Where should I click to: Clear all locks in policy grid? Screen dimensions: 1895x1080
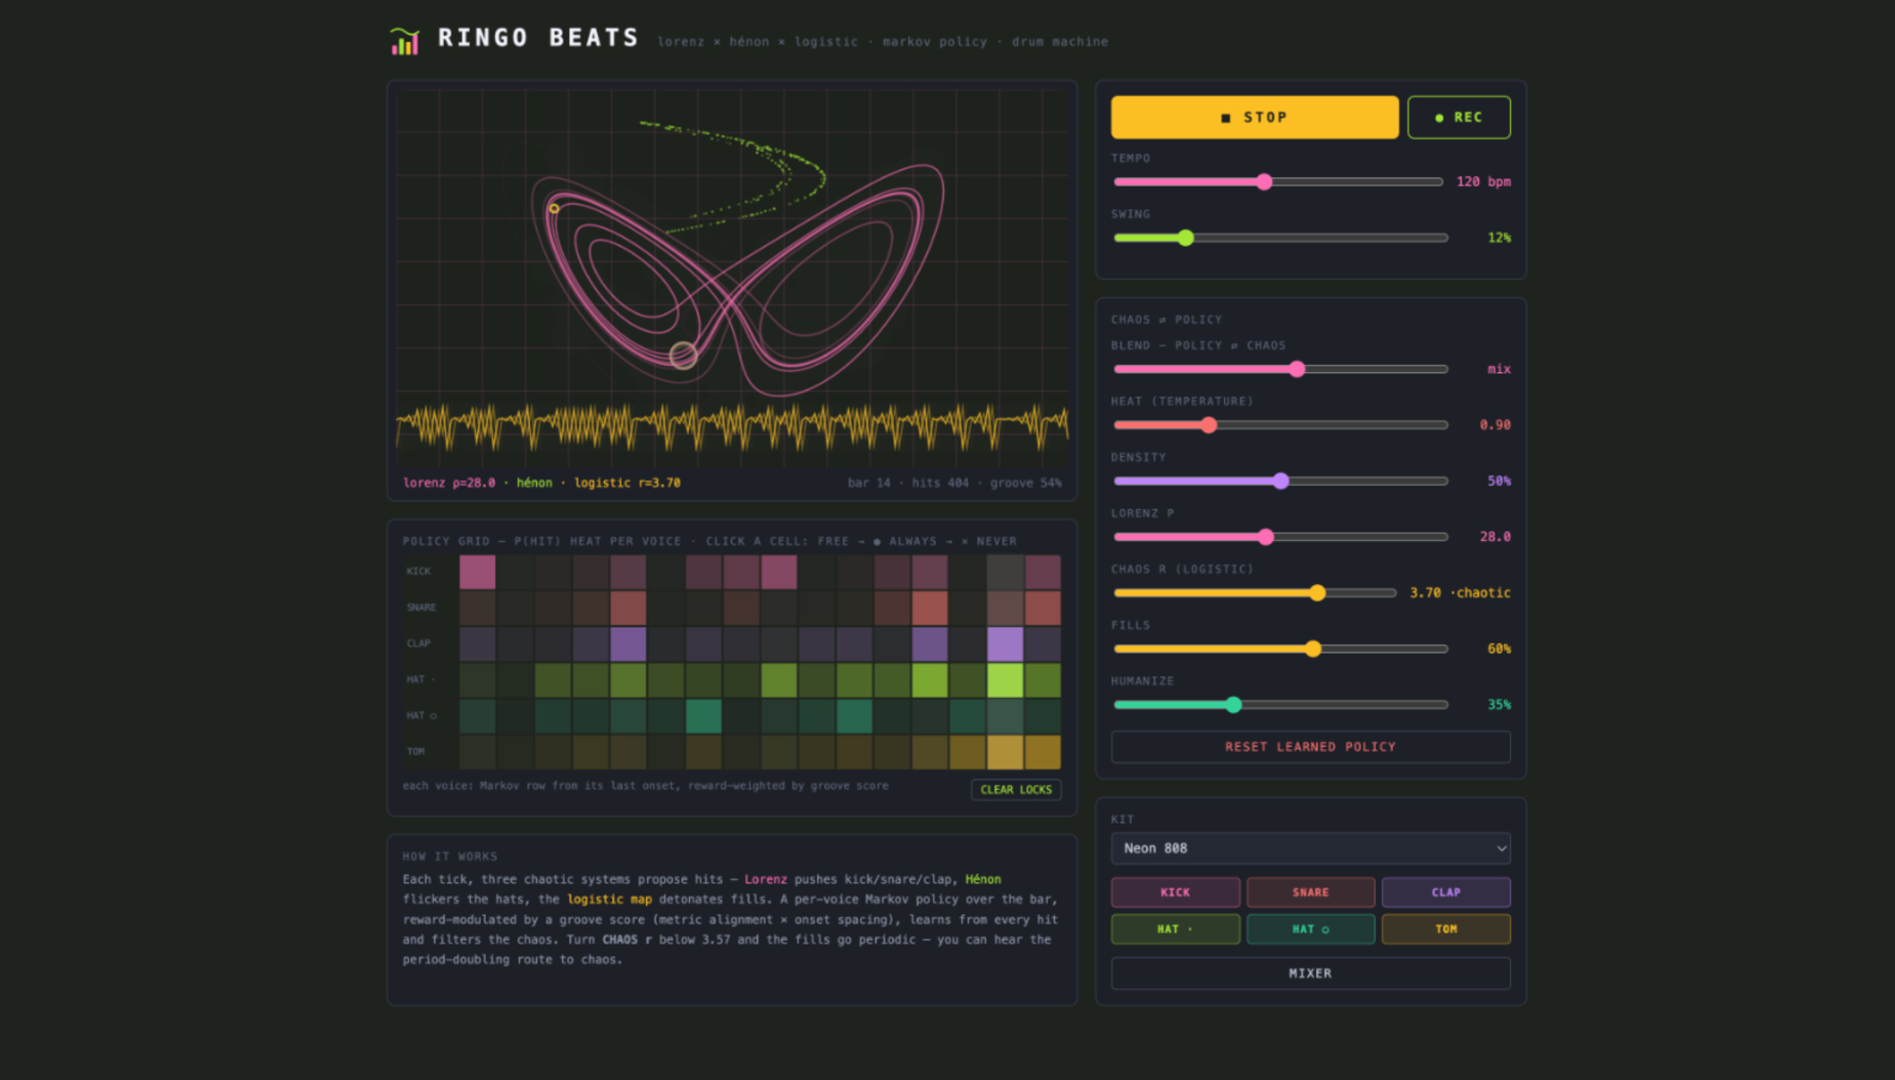pos(1016,790)
